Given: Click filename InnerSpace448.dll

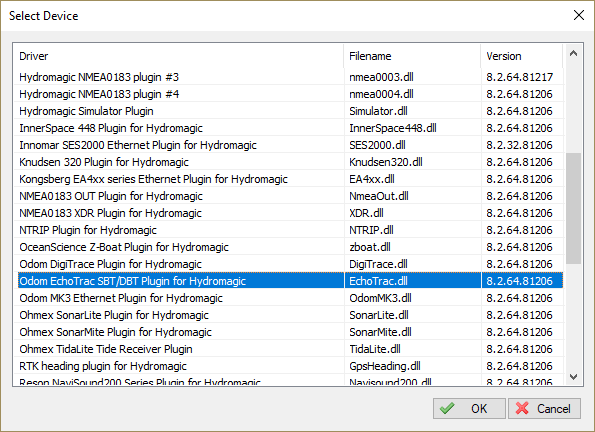Looking at the screenshot, I should pyautogui.click(x=393, y=128).
